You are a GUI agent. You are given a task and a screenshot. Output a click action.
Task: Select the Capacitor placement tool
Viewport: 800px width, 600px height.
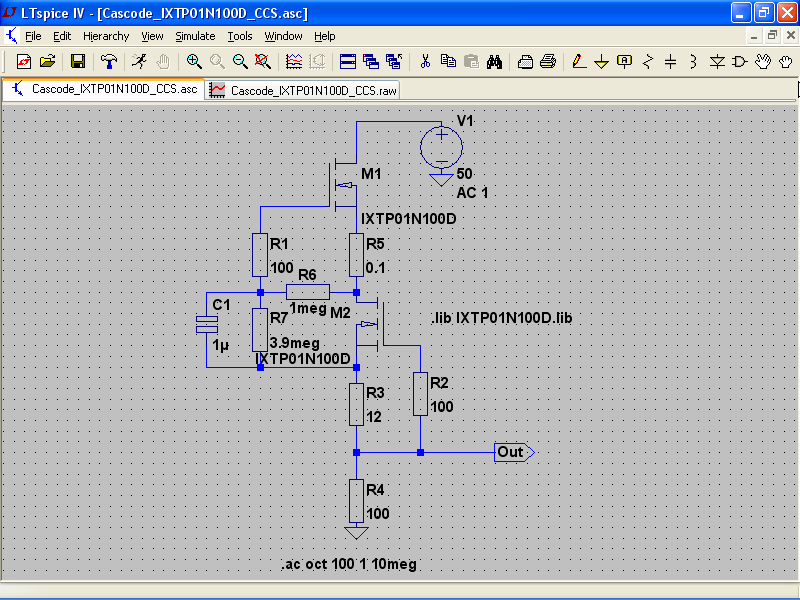pos(670,62)
